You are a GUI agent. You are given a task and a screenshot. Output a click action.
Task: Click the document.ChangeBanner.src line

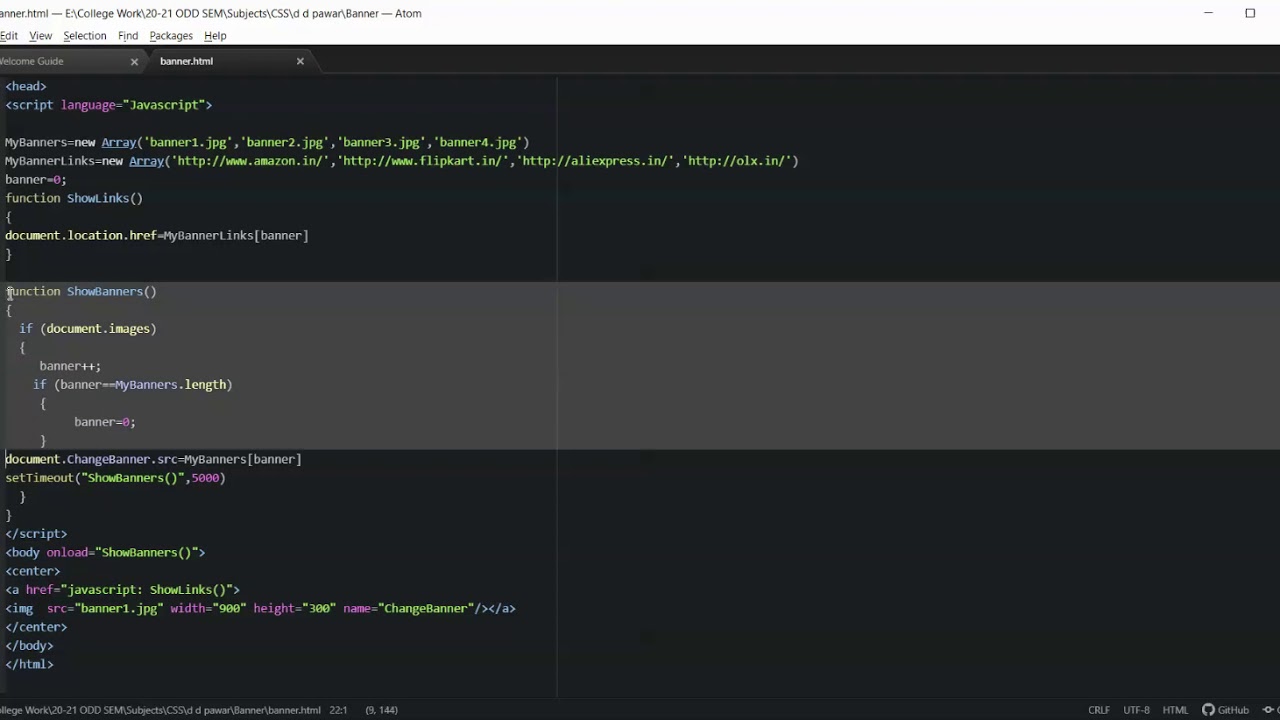(153, 459)
